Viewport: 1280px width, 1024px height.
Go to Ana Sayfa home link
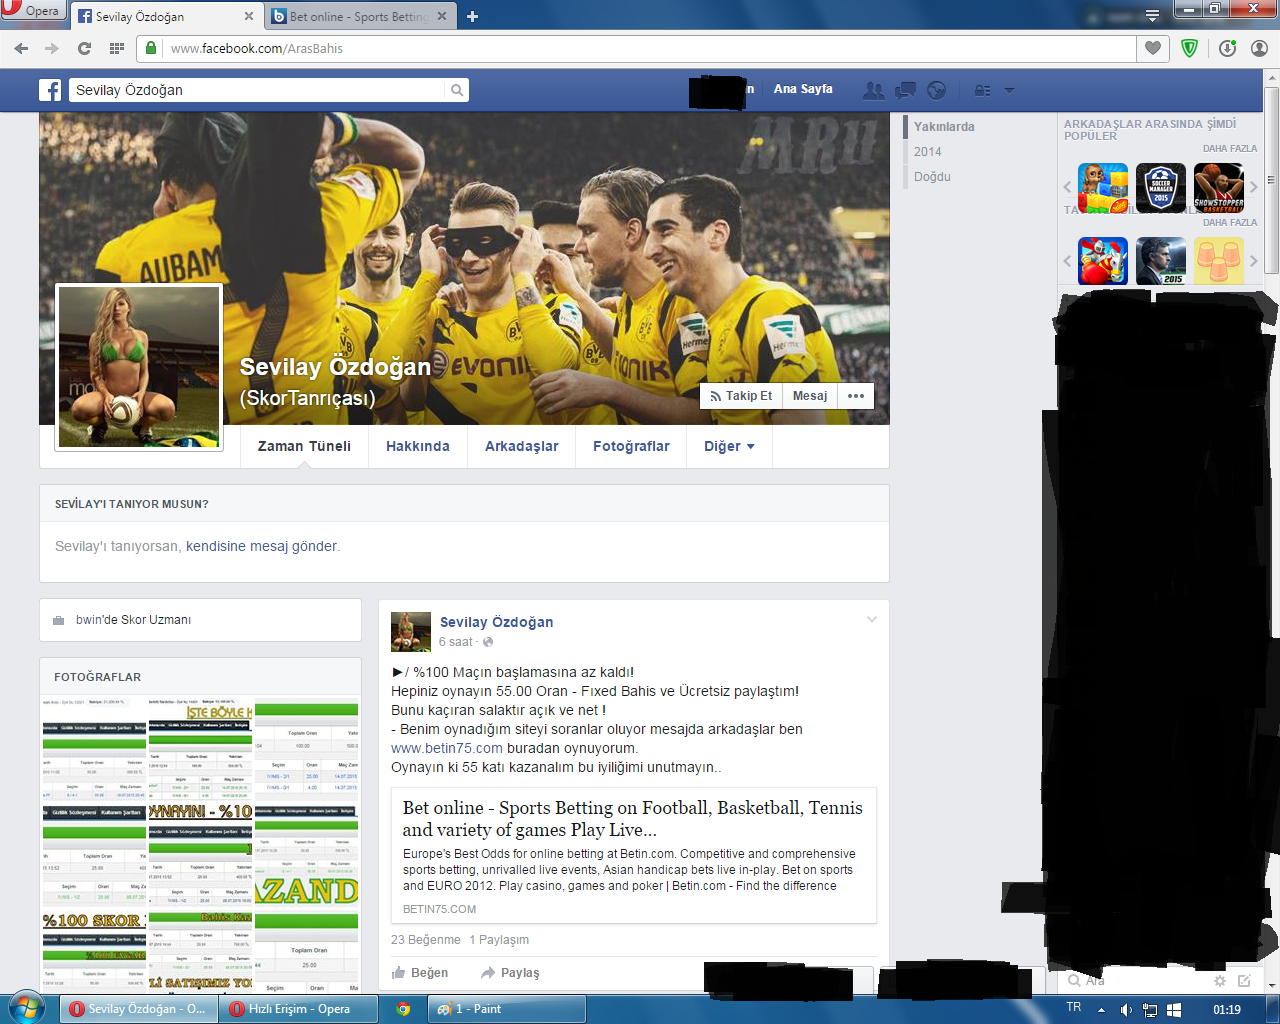[x=803, y=89]
